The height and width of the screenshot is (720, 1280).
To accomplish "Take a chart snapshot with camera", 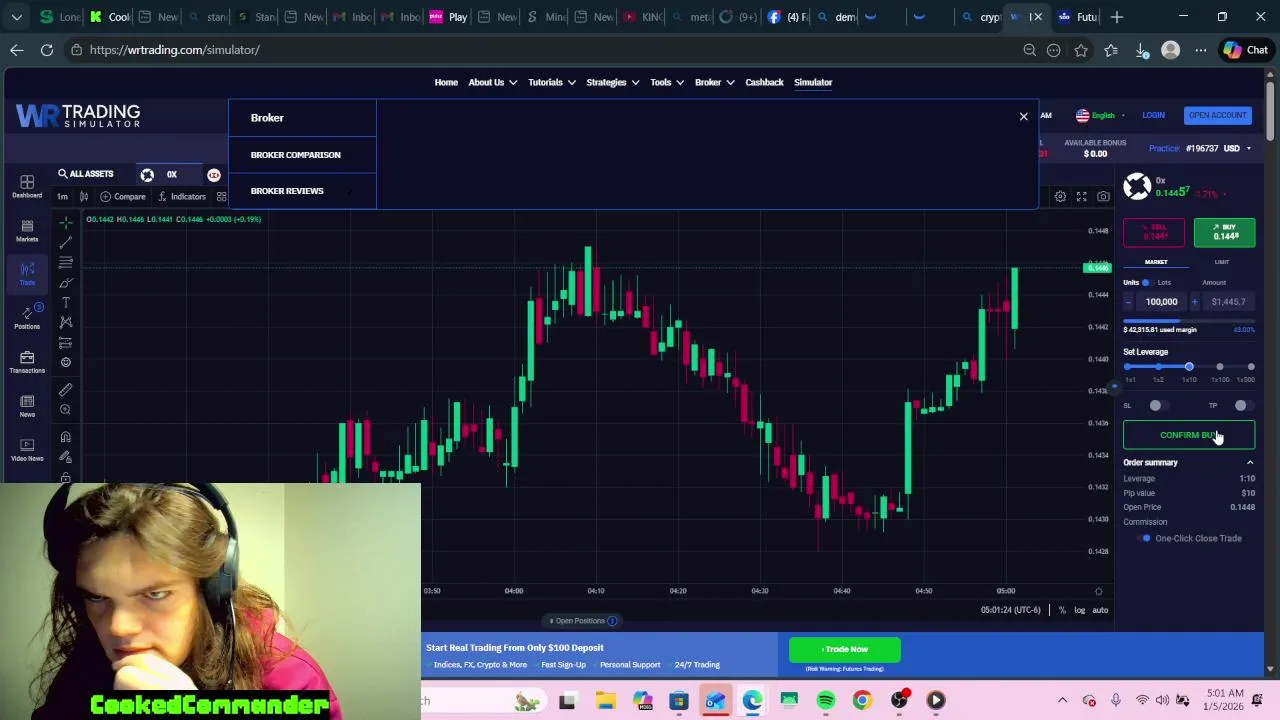I will click(x=1103, y=197).
